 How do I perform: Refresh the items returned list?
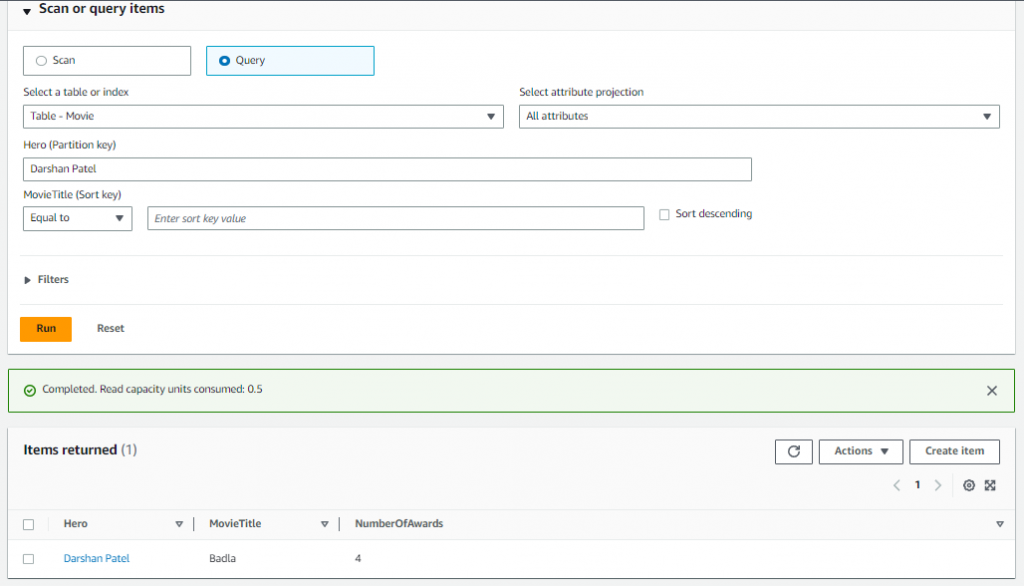(x=793, y=451)
